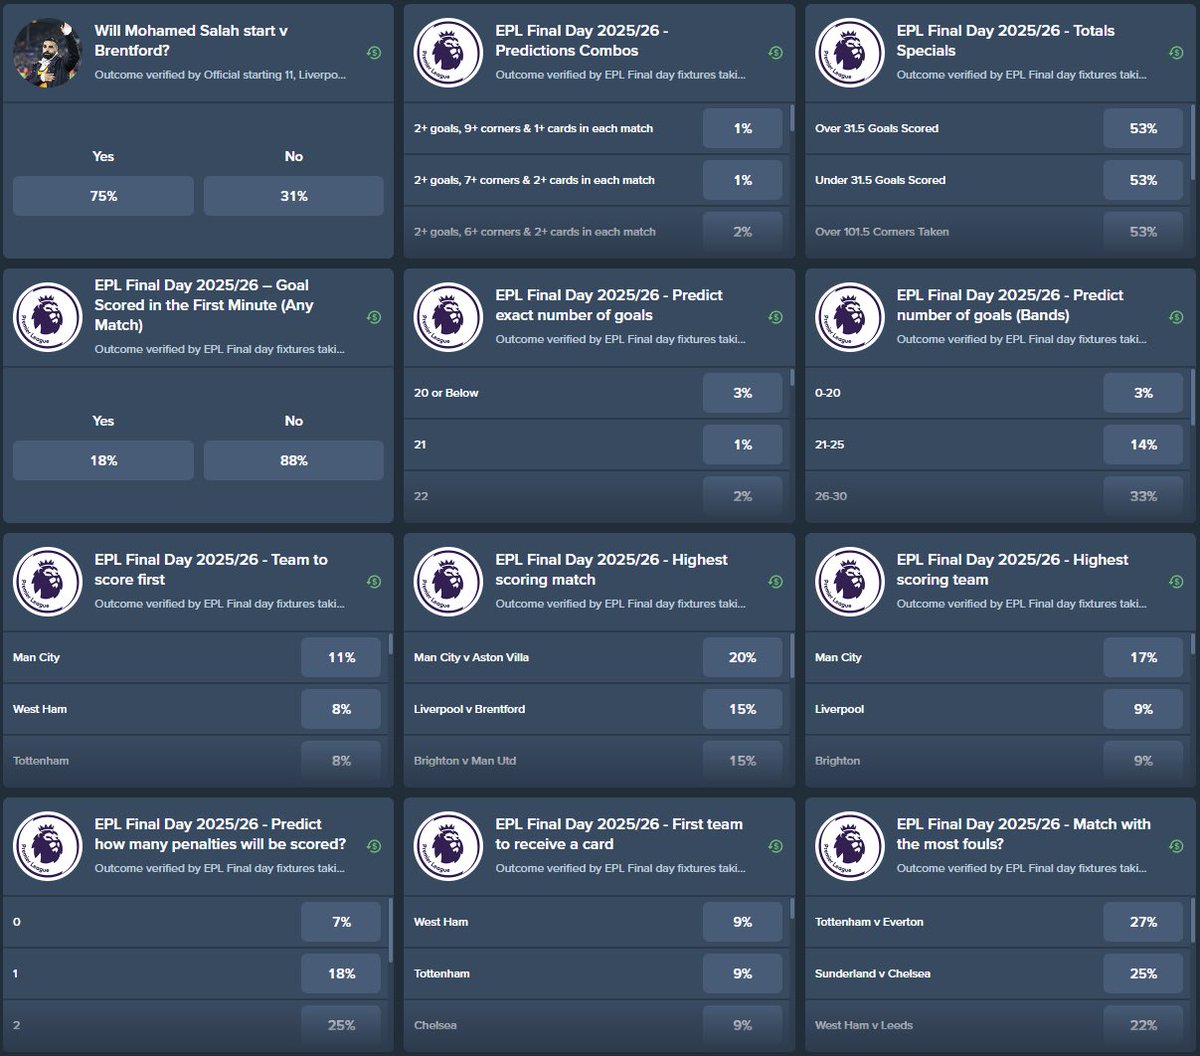Screen dimensions: 1200x1056
Task: Choose 9% West Ham first to receive card
Action: point(743,922)
